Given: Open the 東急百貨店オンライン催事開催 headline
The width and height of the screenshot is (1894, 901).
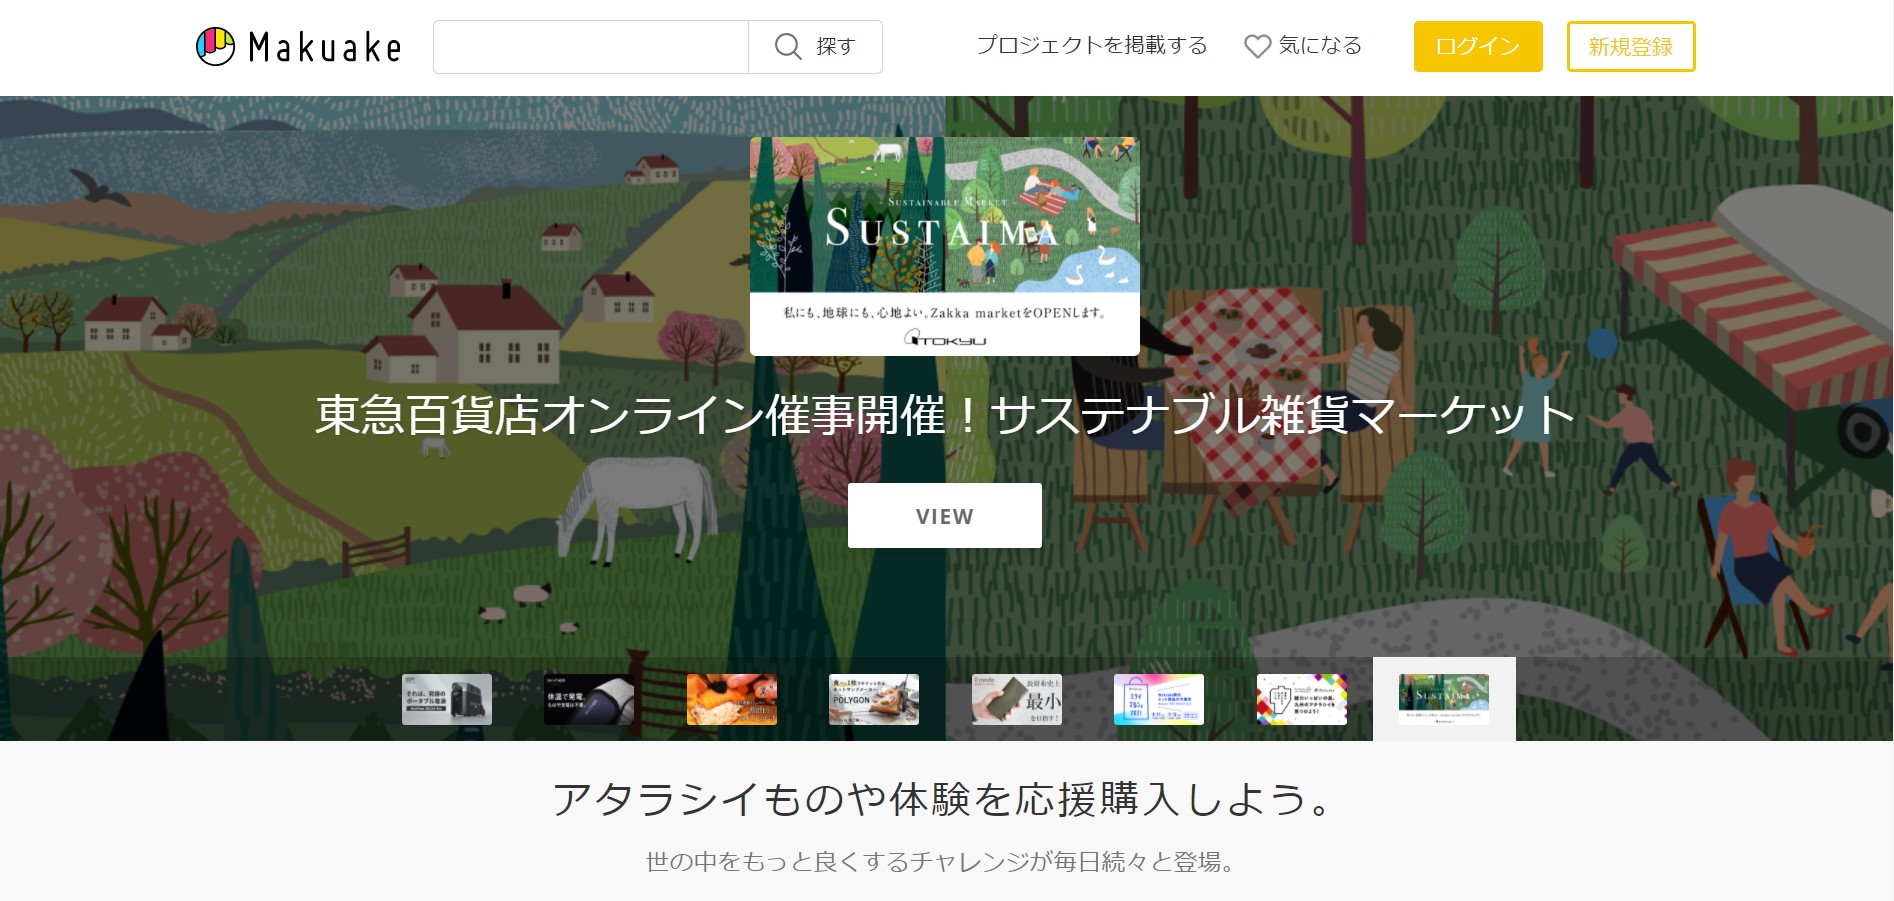Looking at the screenshot, I should 945,415.
